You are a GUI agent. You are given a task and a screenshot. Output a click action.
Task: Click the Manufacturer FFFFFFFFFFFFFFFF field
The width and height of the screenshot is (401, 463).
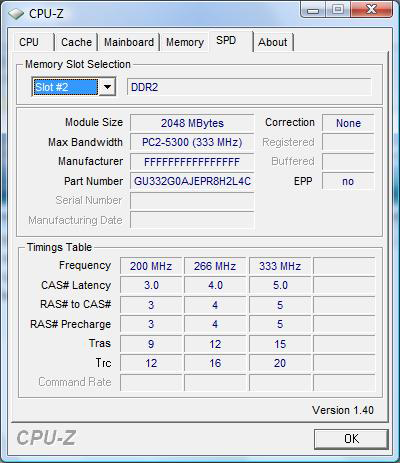(x=192, y=162)
